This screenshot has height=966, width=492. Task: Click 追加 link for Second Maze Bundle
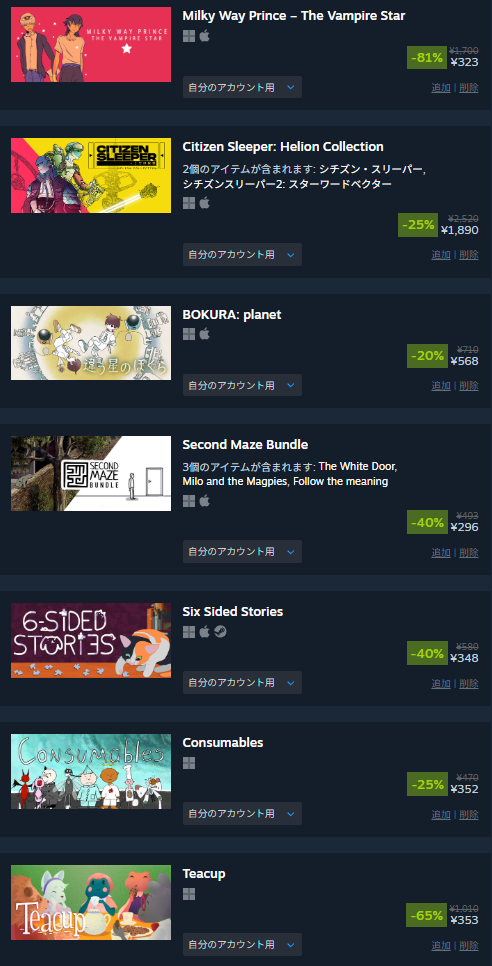(441, 553)
